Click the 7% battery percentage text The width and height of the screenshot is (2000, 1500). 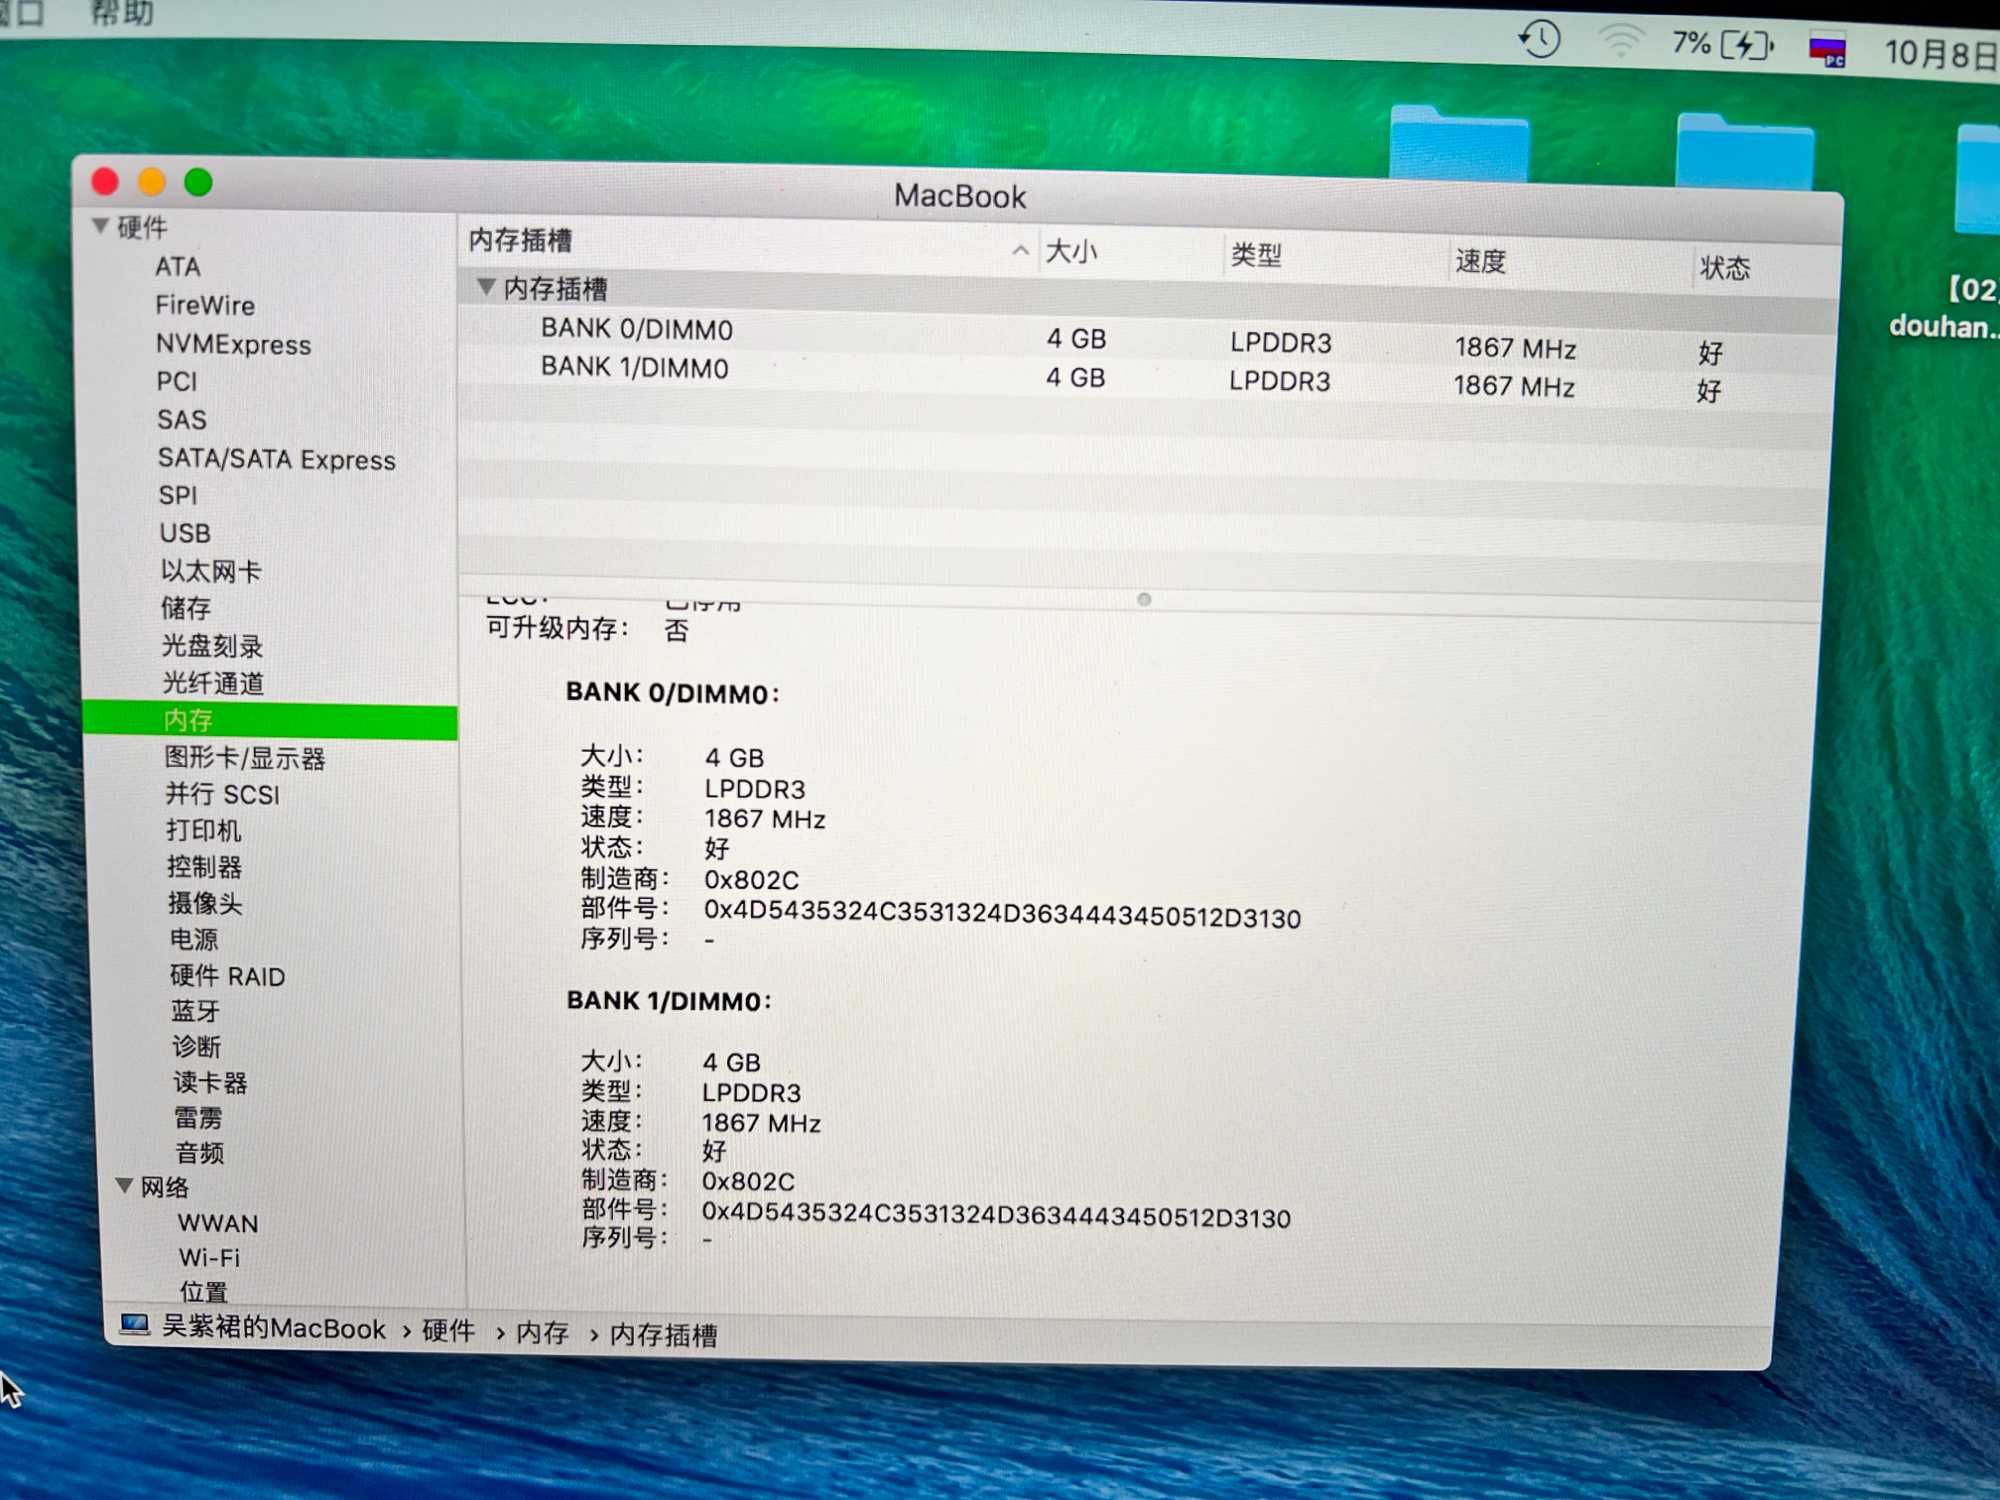[x=1691, y=43]
